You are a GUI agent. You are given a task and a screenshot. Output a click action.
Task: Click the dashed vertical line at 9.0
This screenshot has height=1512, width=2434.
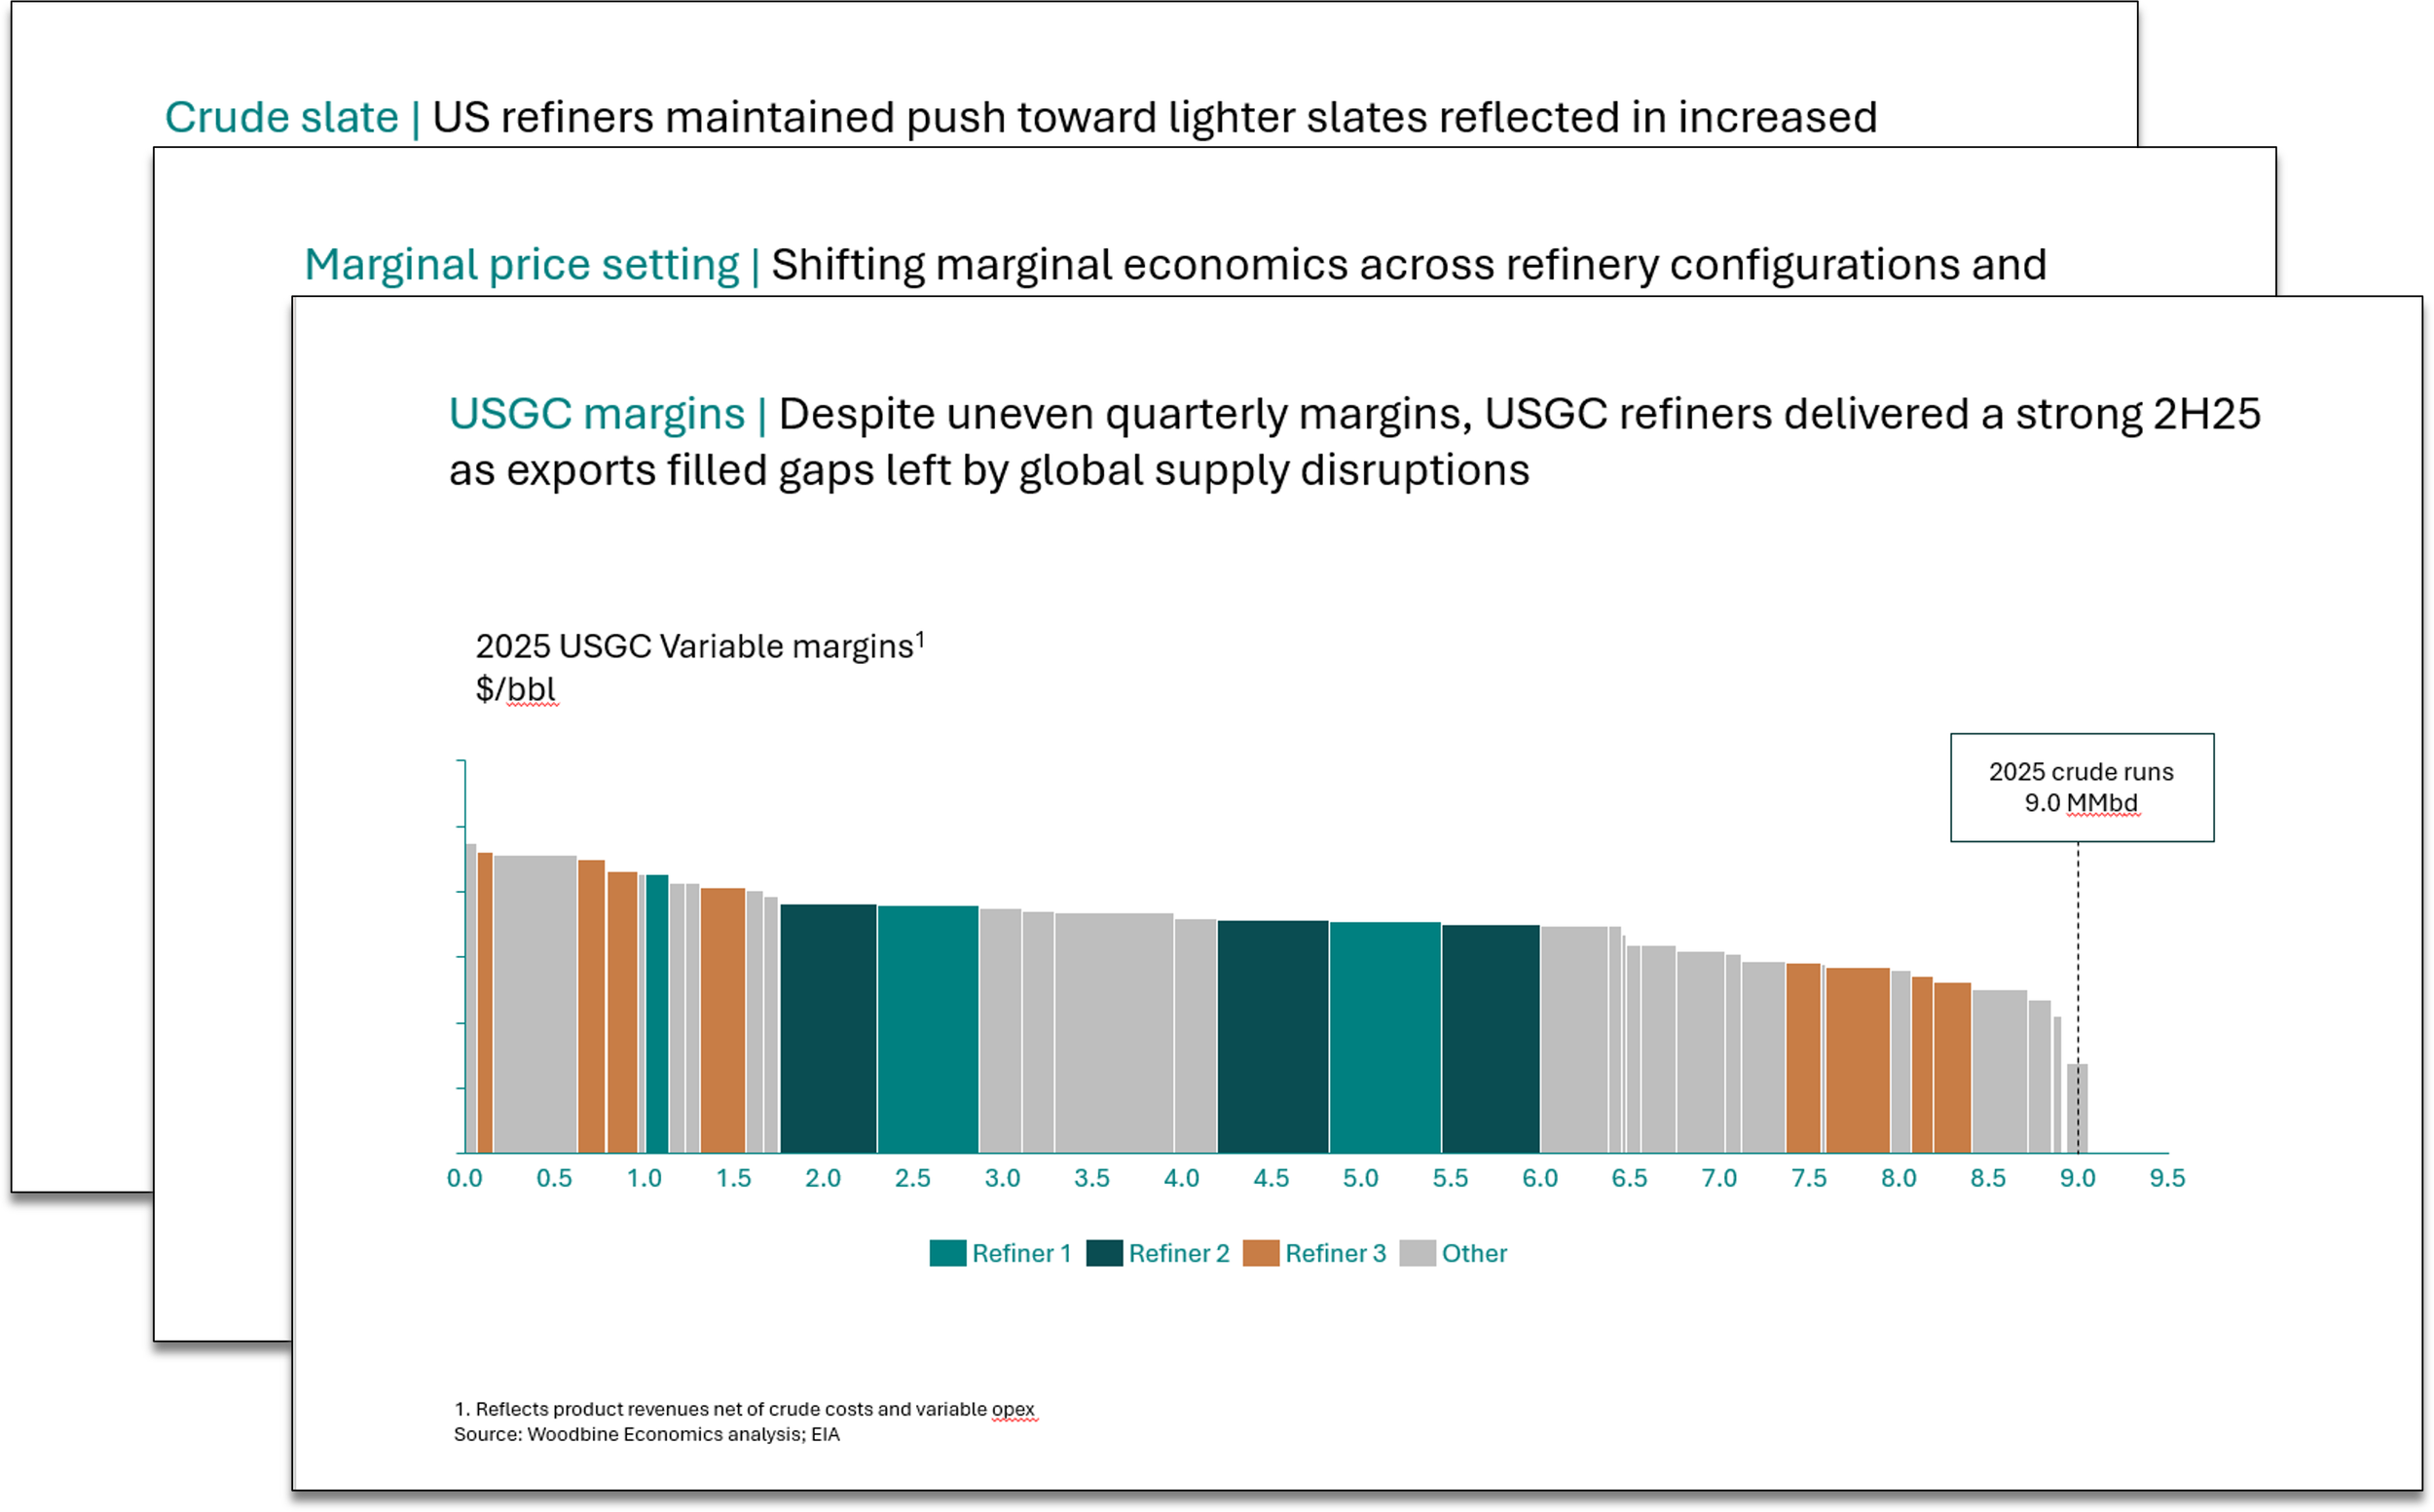click(2079, 998)
